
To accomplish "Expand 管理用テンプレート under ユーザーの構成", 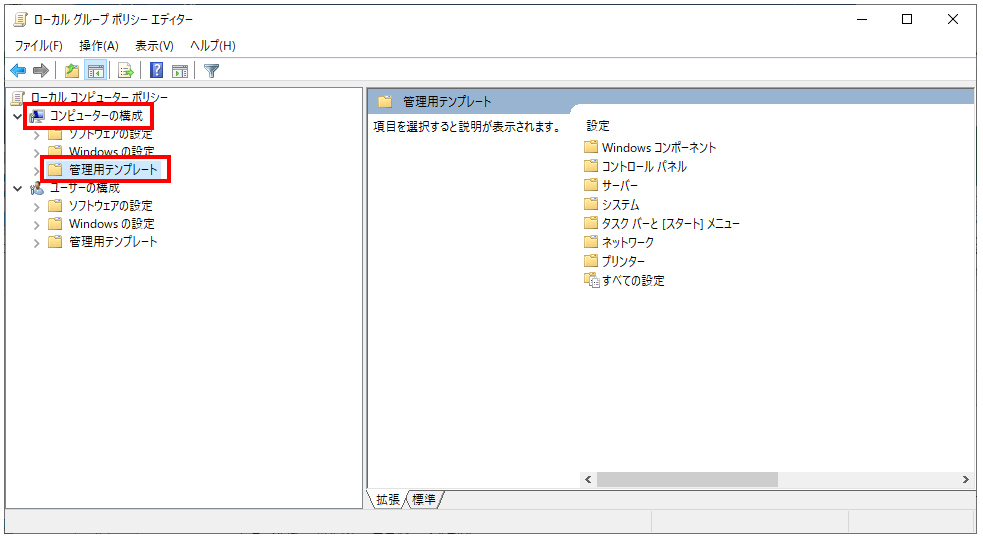I will [x=36, y=243].
